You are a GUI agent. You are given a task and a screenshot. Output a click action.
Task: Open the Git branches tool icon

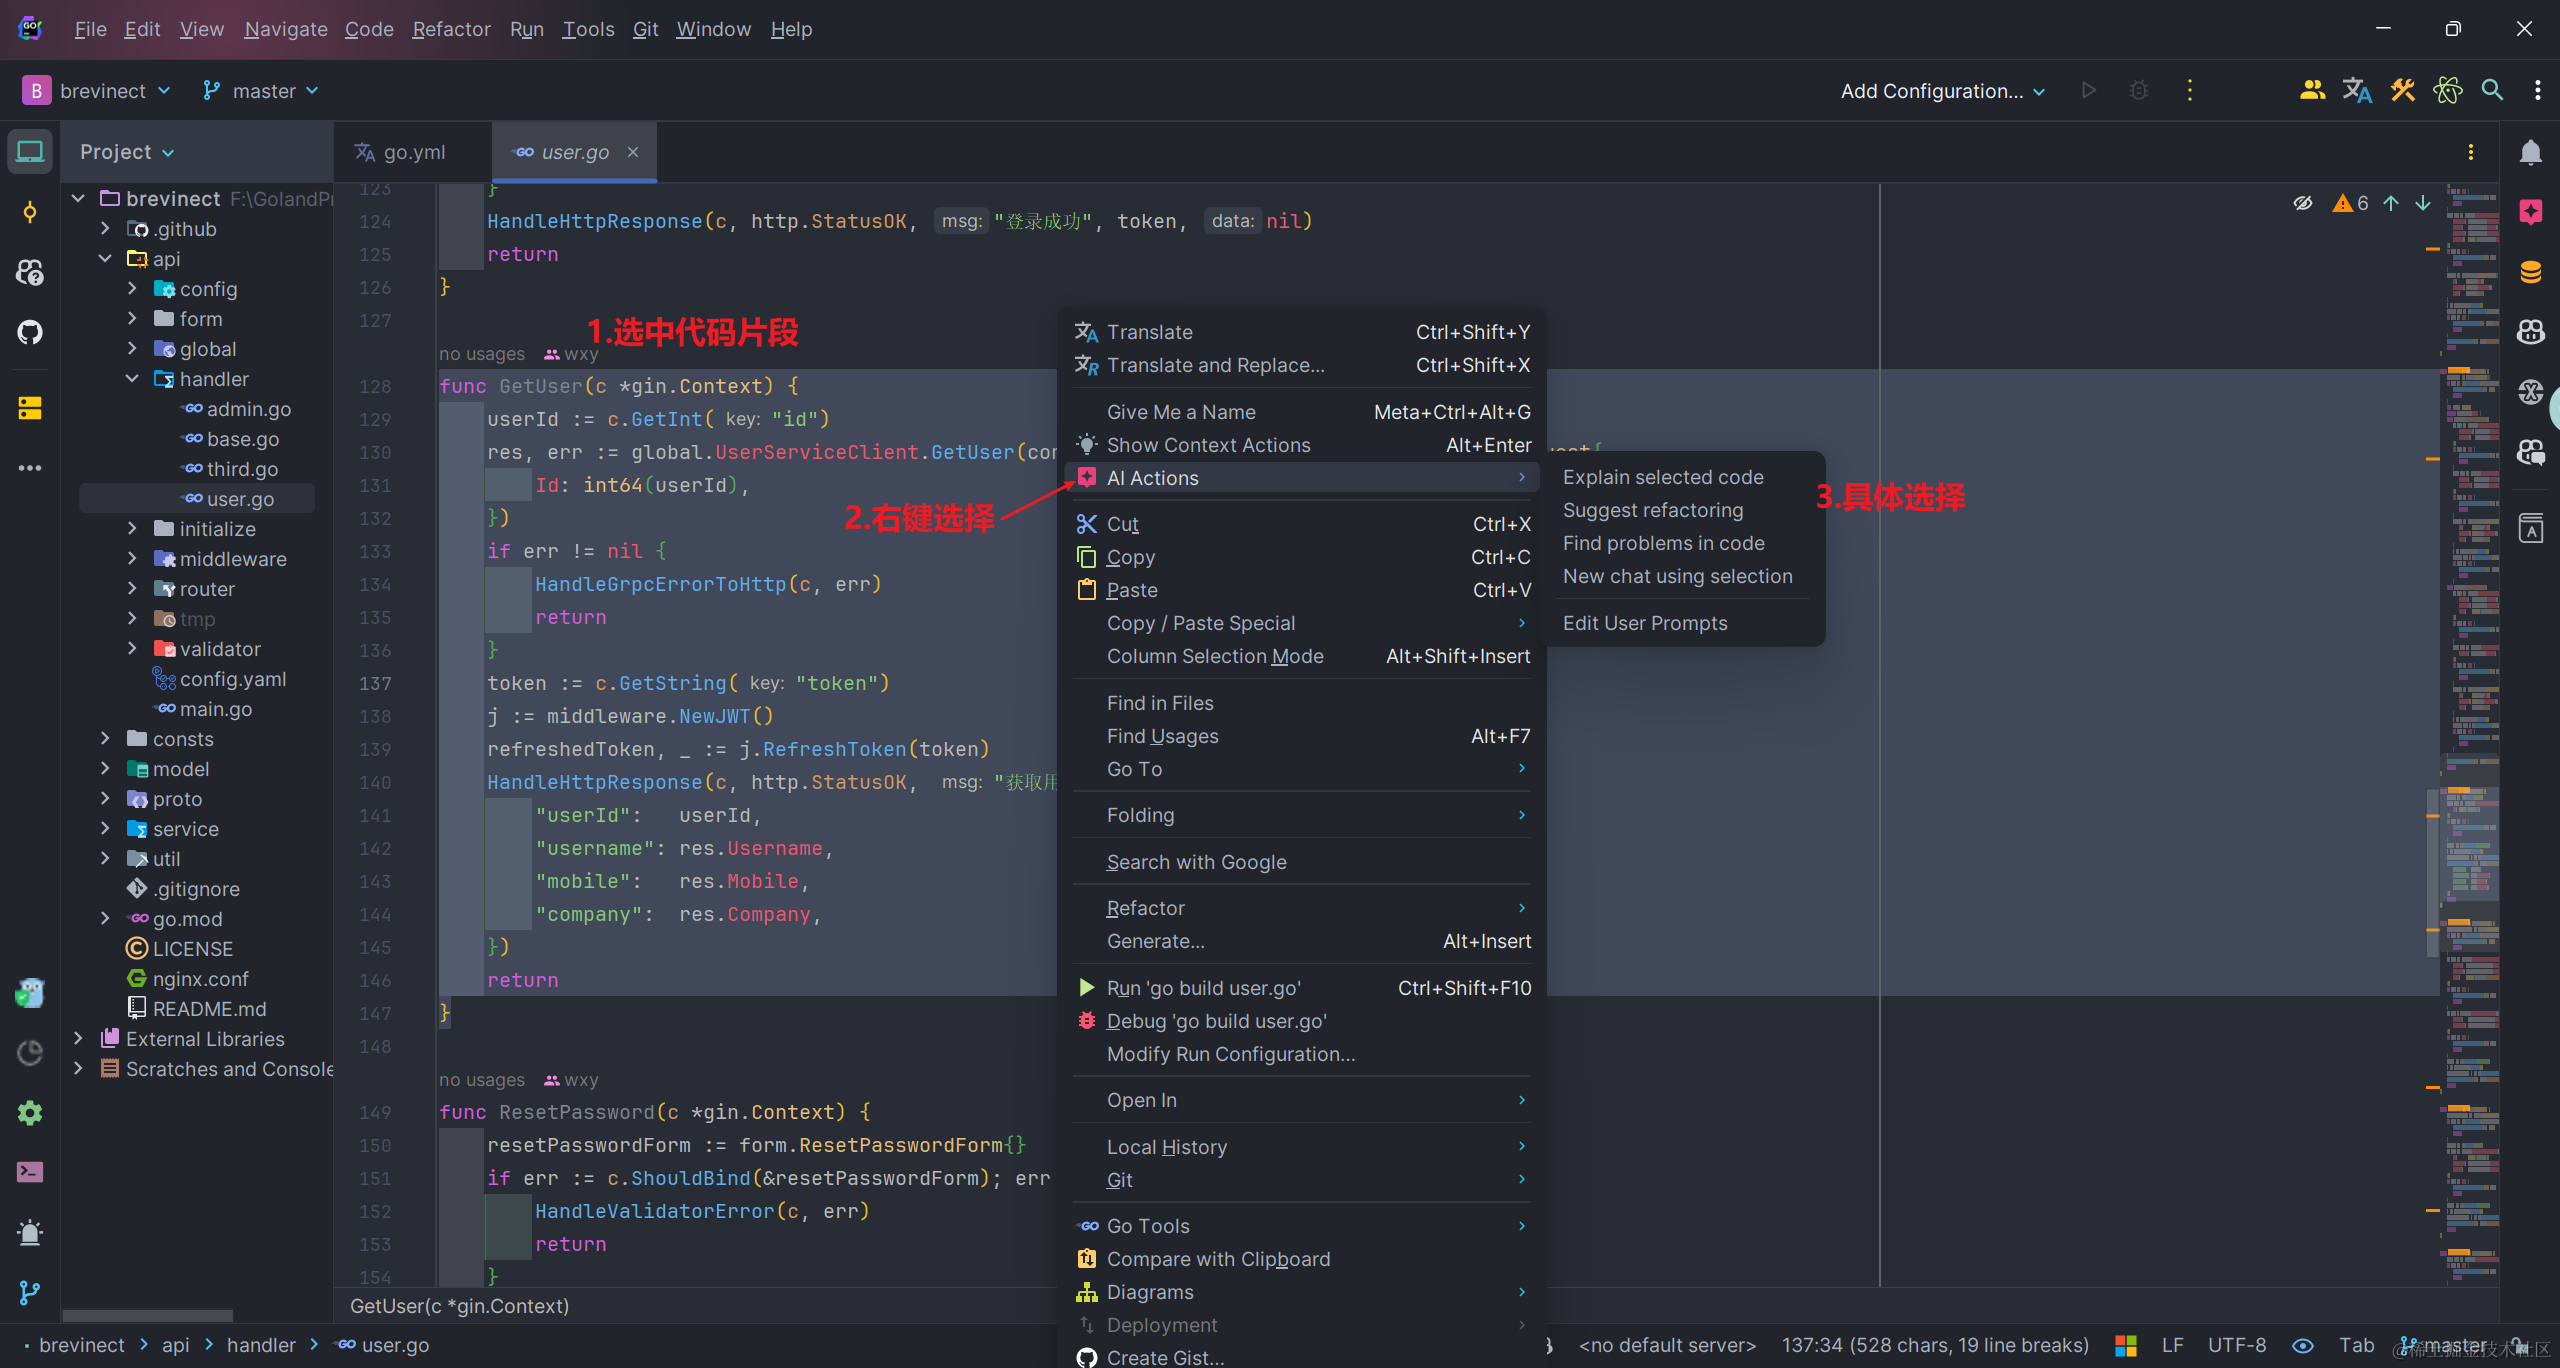(x=30, y=1292)
